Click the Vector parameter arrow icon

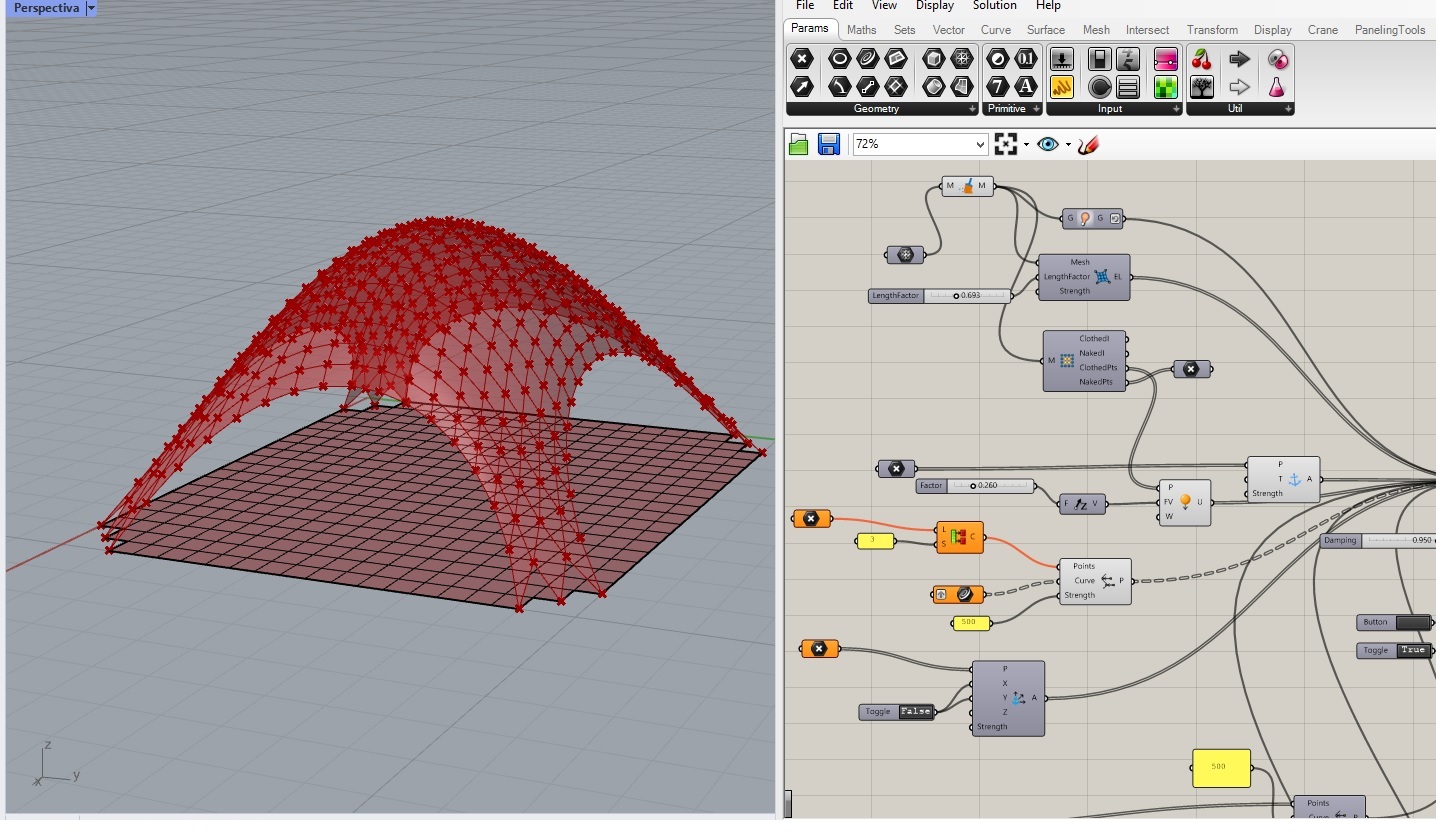pyautogui.click(x=801, y=87)
